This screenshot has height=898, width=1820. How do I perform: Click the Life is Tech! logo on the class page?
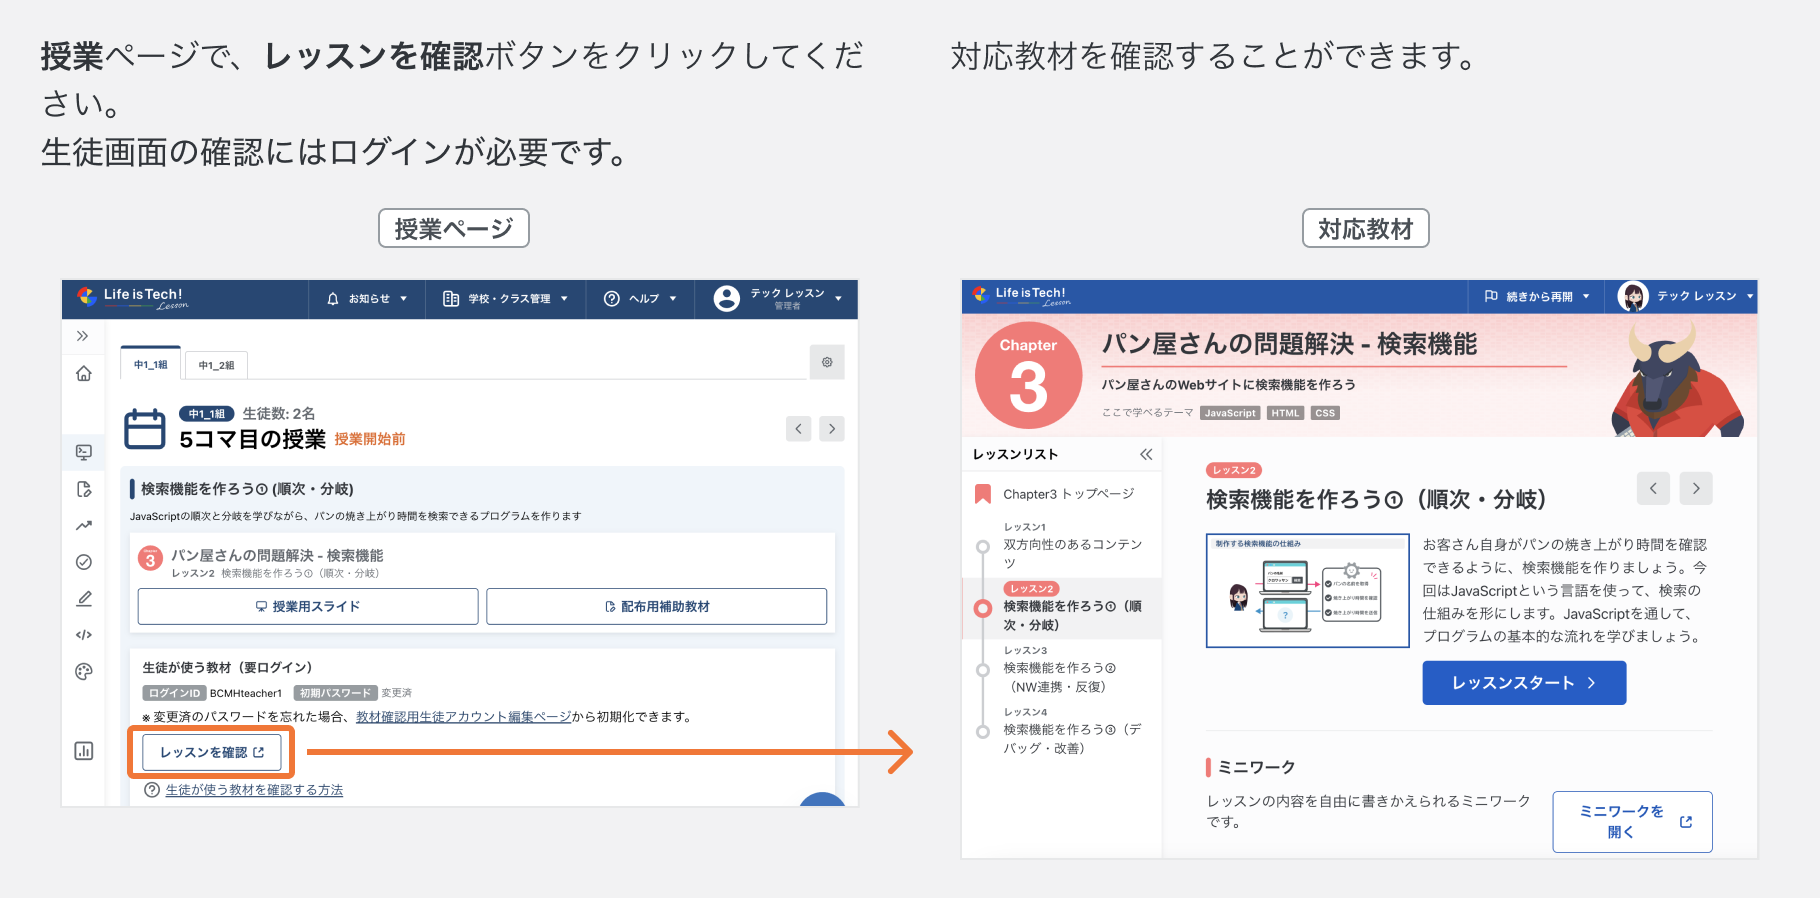pos(132,298)
